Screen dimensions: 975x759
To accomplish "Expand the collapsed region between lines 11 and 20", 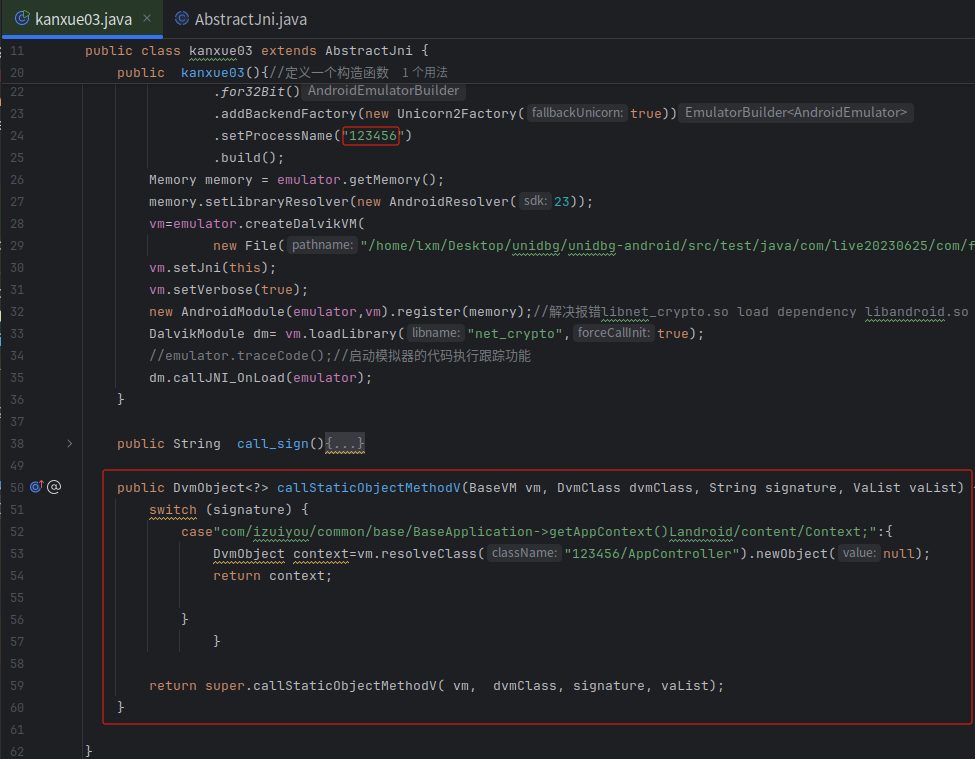I will pos(69,60).
